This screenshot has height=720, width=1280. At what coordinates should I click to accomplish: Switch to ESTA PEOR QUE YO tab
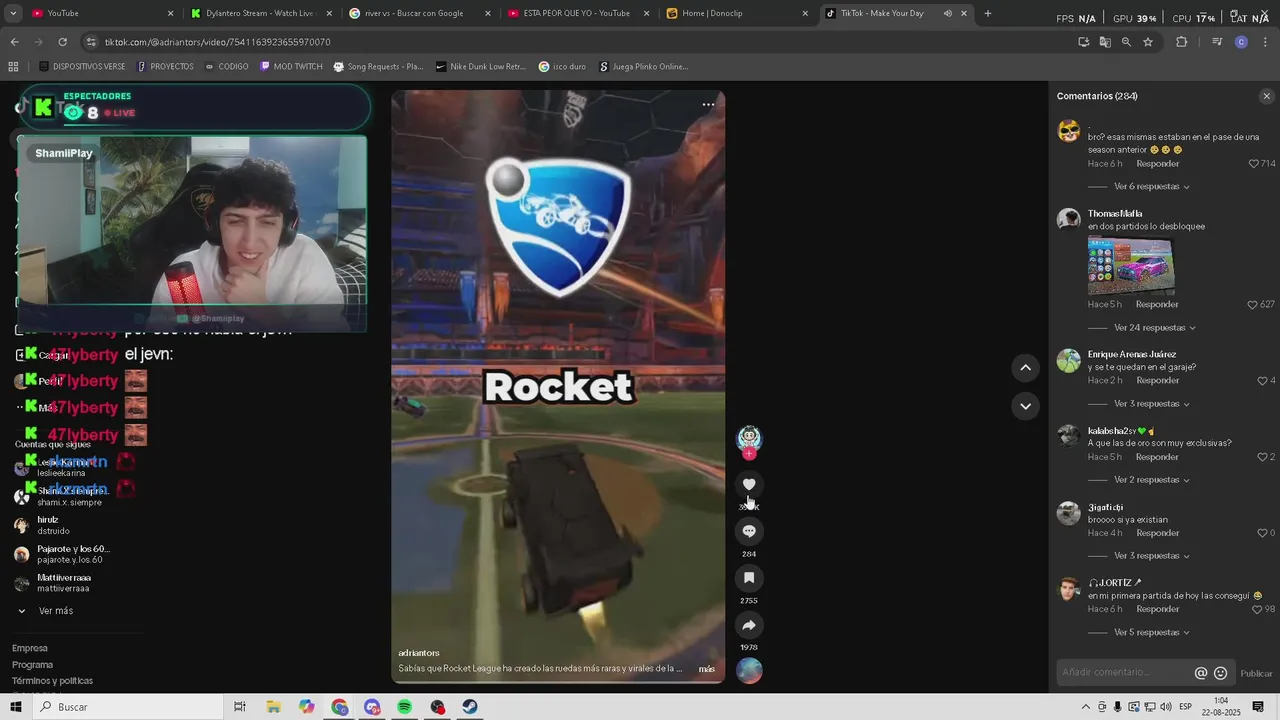click(578, 13)
